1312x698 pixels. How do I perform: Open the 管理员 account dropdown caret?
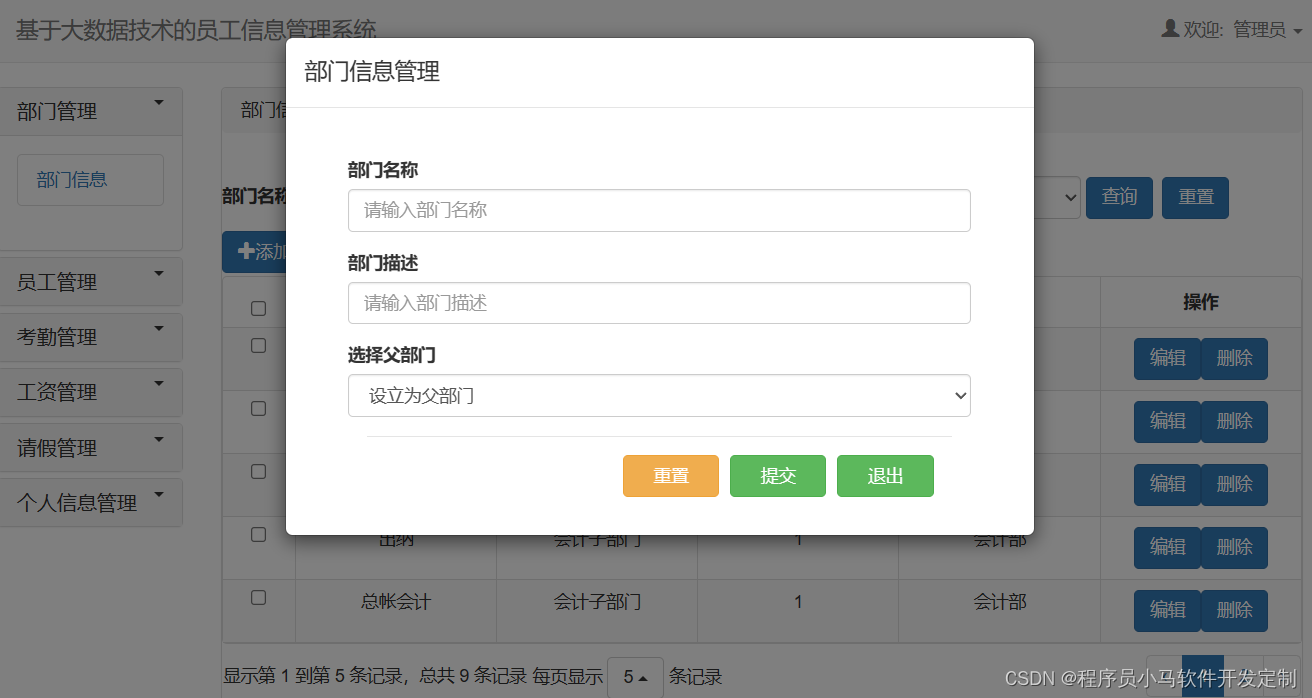click(1299, 29)
